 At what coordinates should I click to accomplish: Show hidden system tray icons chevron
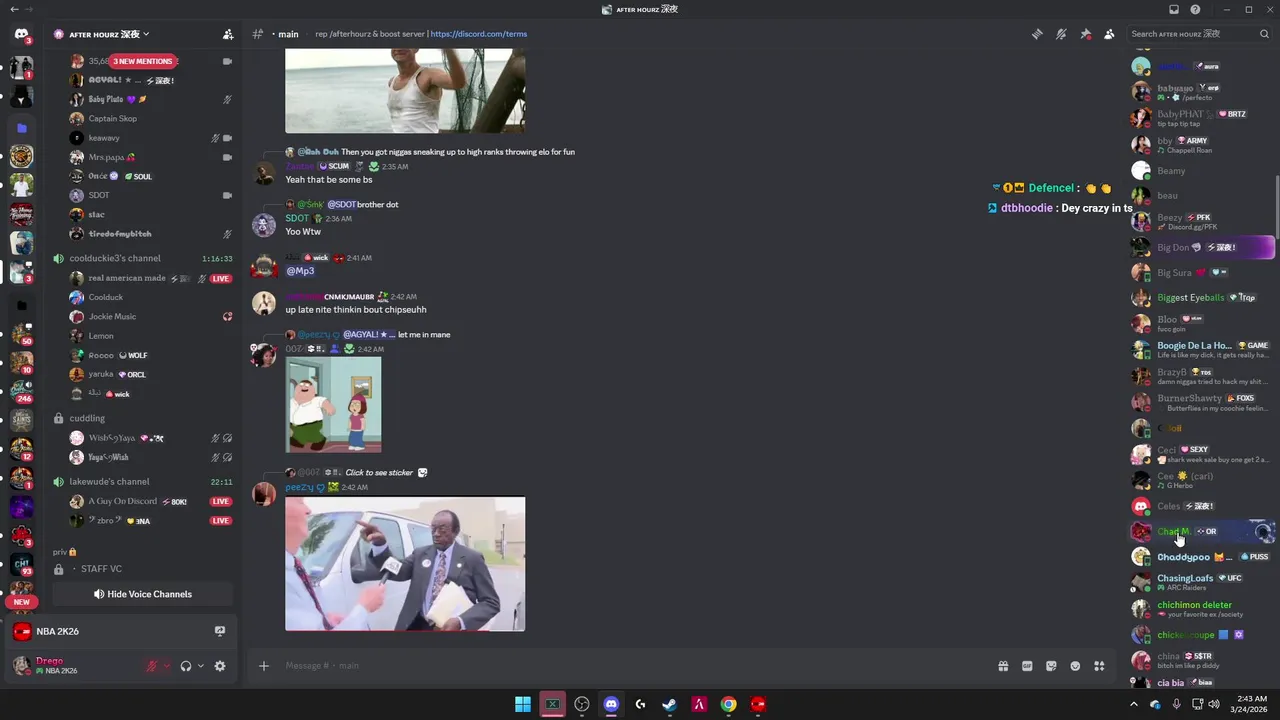pos(1133,704)
